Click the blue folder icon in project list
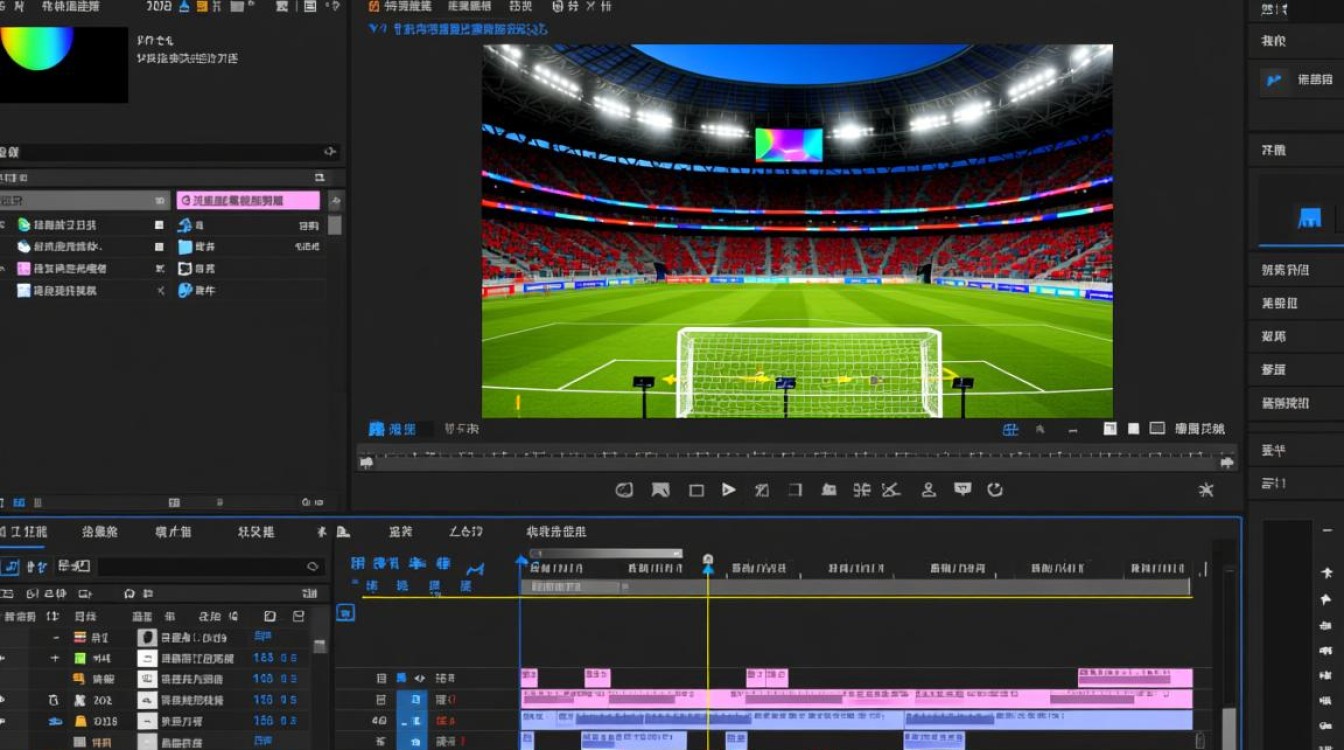1344x750 pixels. click(185, 247)
